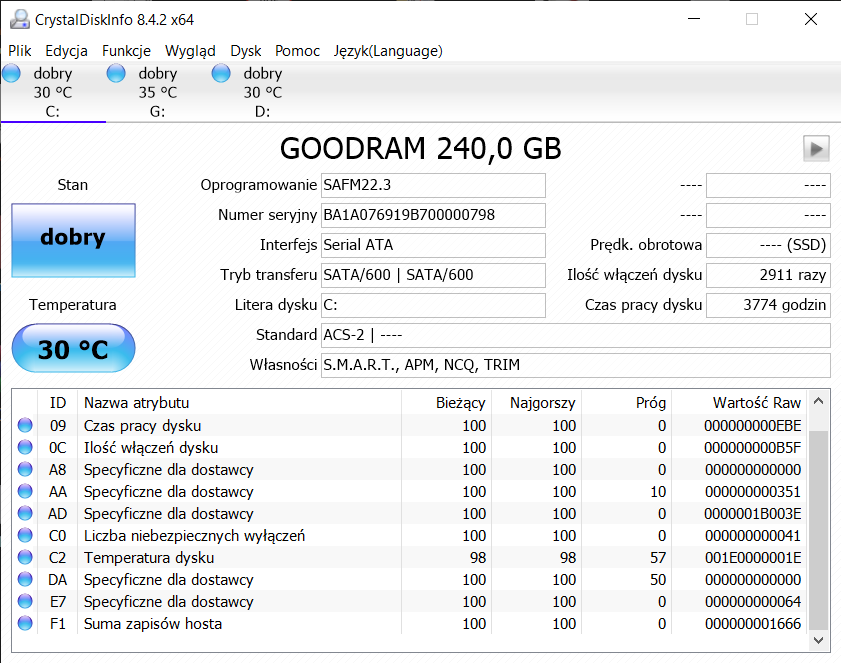841x663 pixels.
Task: Click the scroll down arrow of attribute list
Action: click(818, 640)
